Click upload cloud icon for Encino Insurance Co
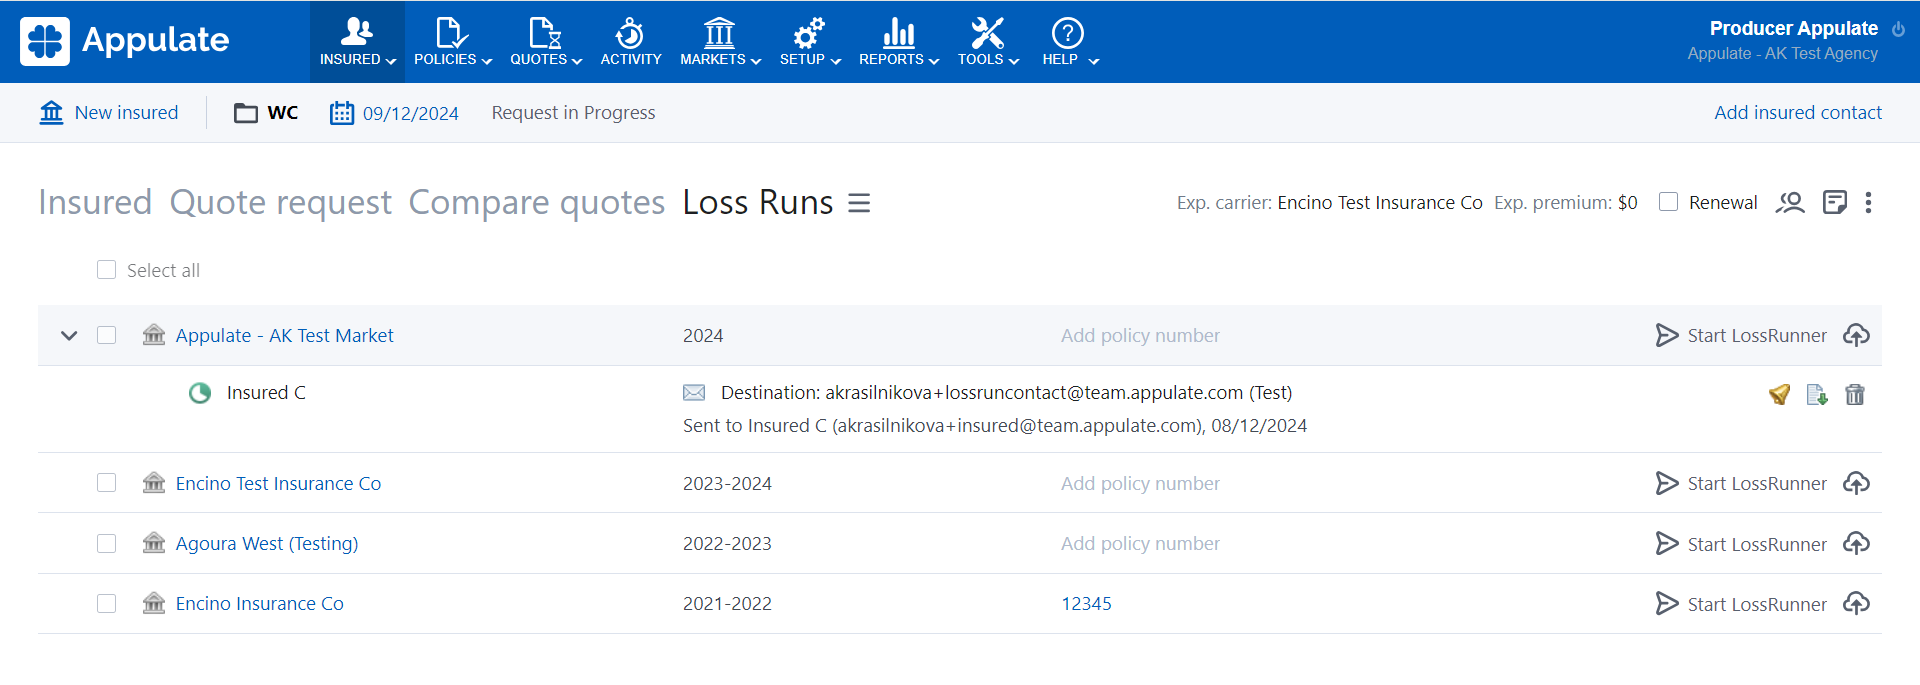This screenshot has height=685, width=1920. pos(1856,604)
